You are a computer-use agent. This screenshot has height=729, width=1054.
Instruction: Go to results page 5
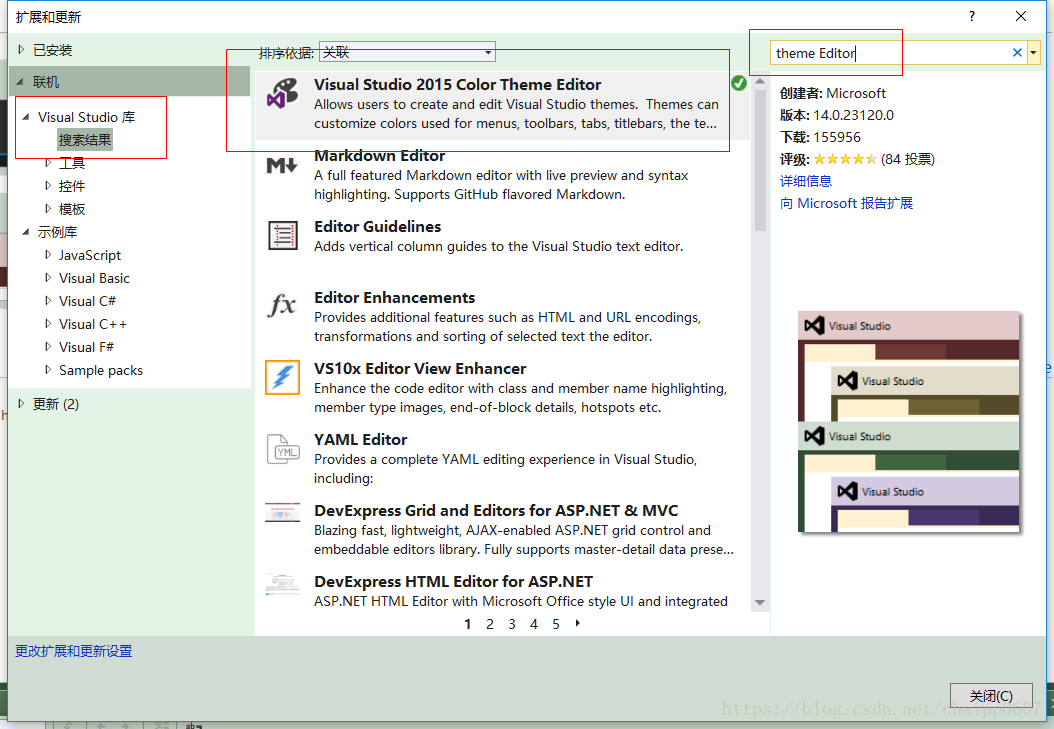pos(556,624)
